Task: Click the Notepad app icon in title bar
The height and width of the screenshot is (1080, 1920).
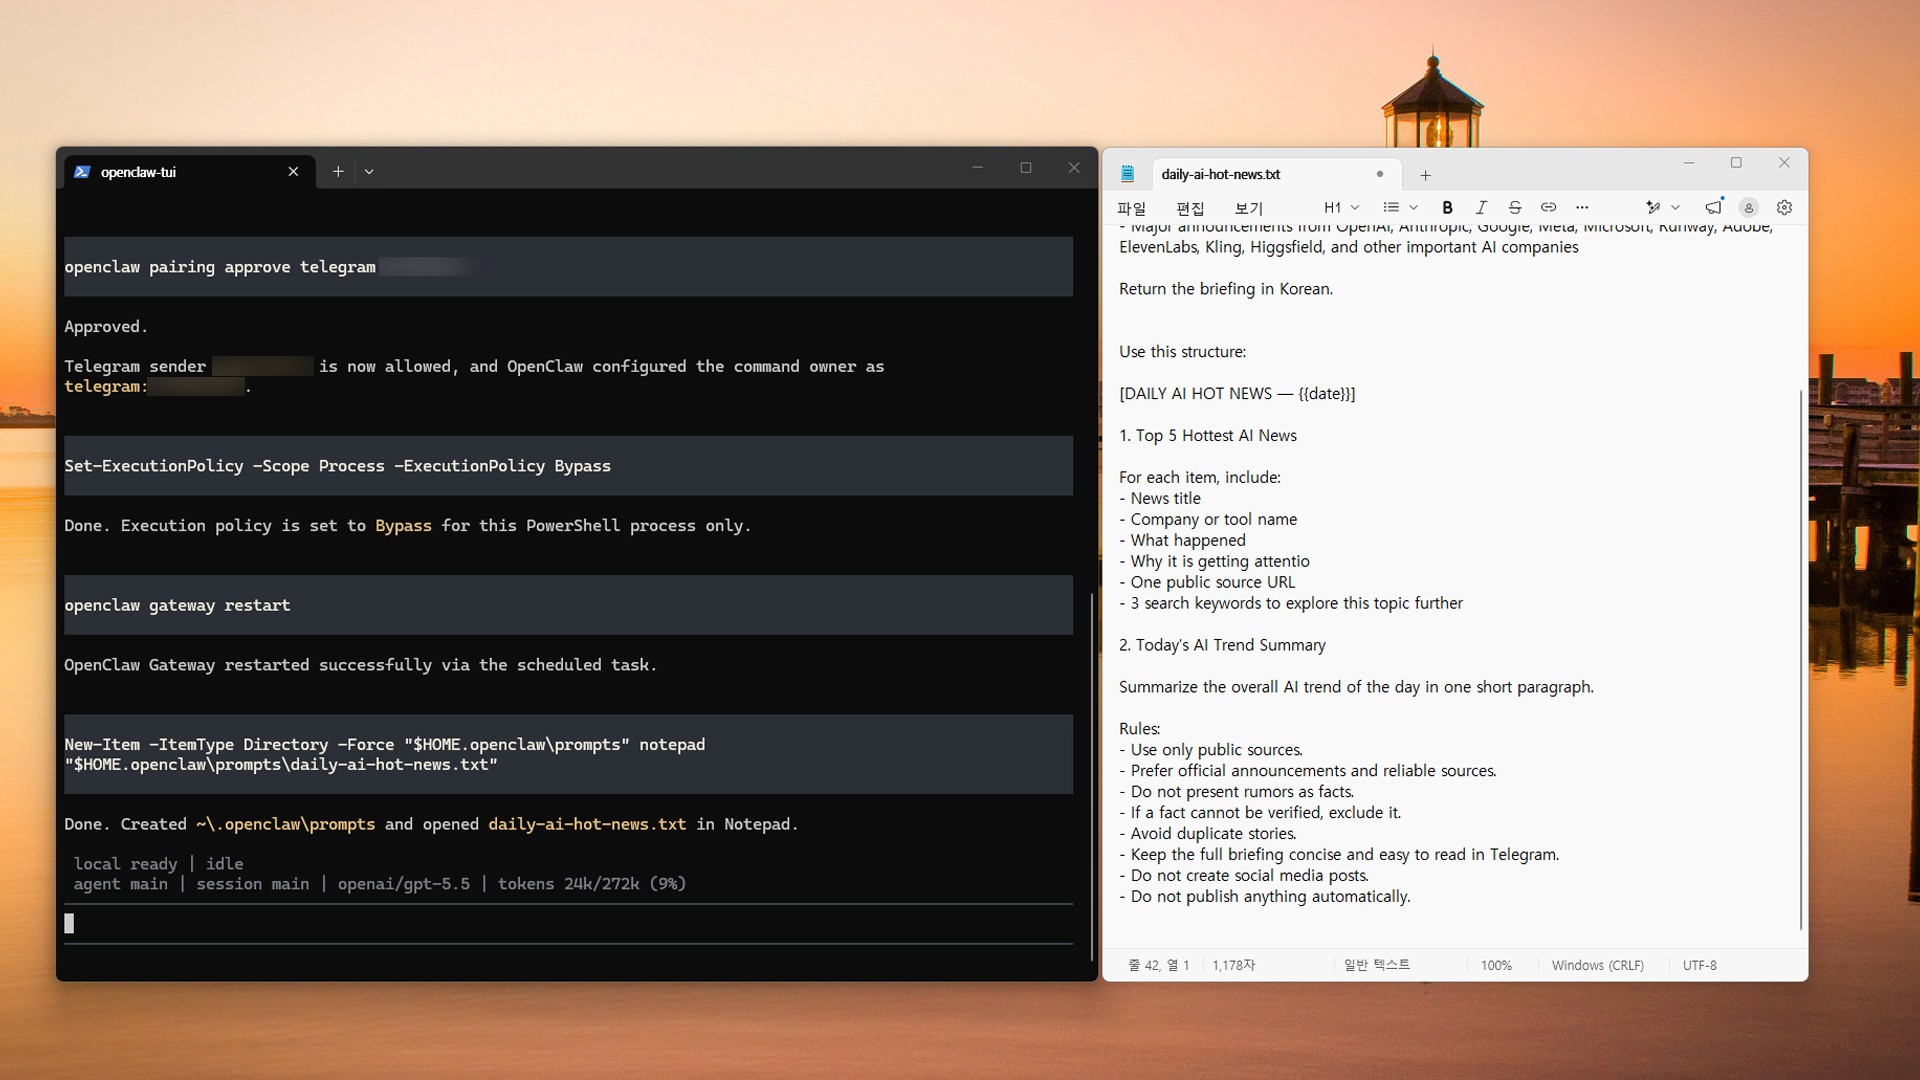Action: (1127, 174)
